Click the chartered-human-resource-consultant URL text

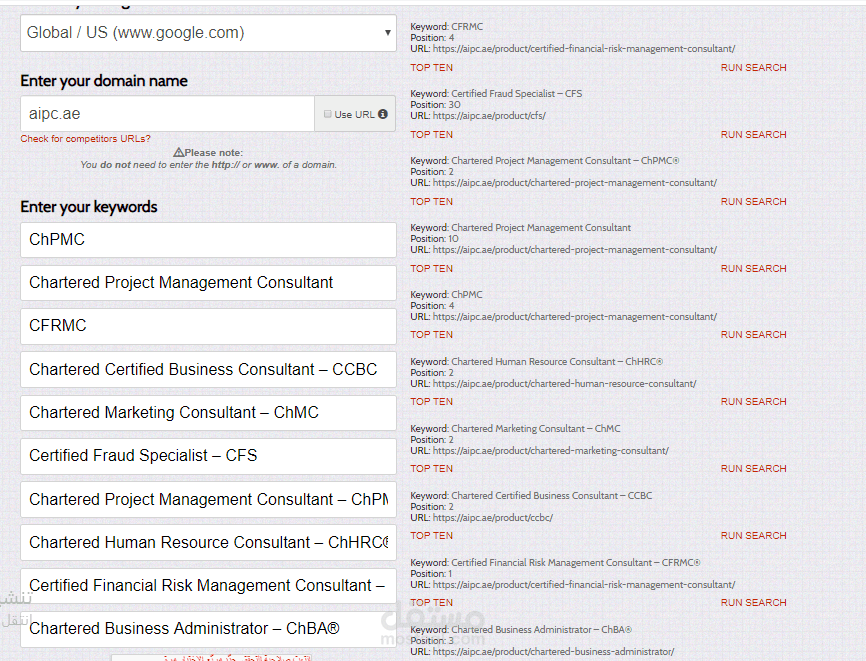pyautogui.click(x=564, y=384)
